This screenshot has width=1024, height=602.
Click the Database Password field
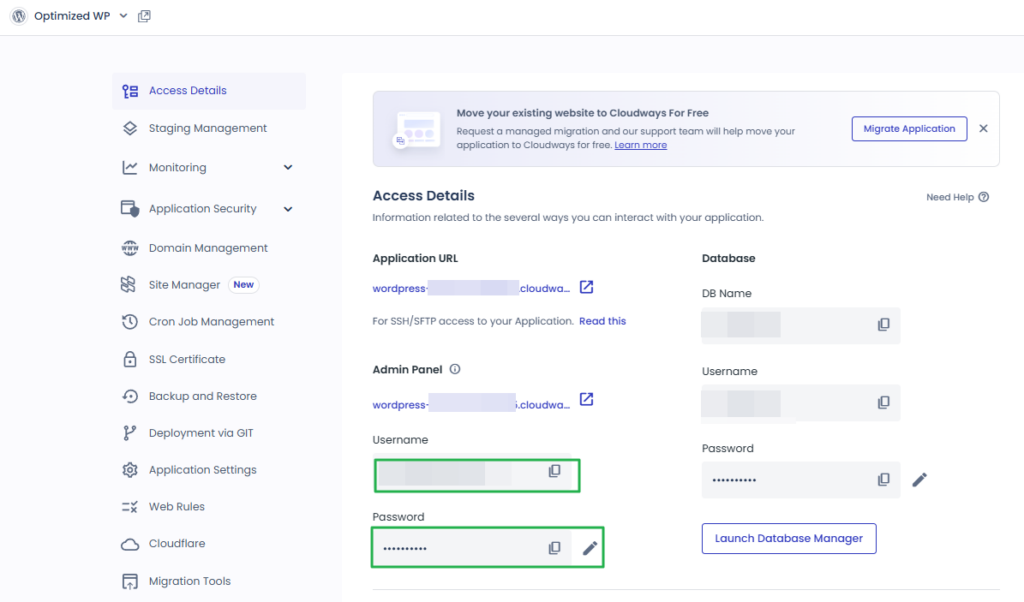801,480
